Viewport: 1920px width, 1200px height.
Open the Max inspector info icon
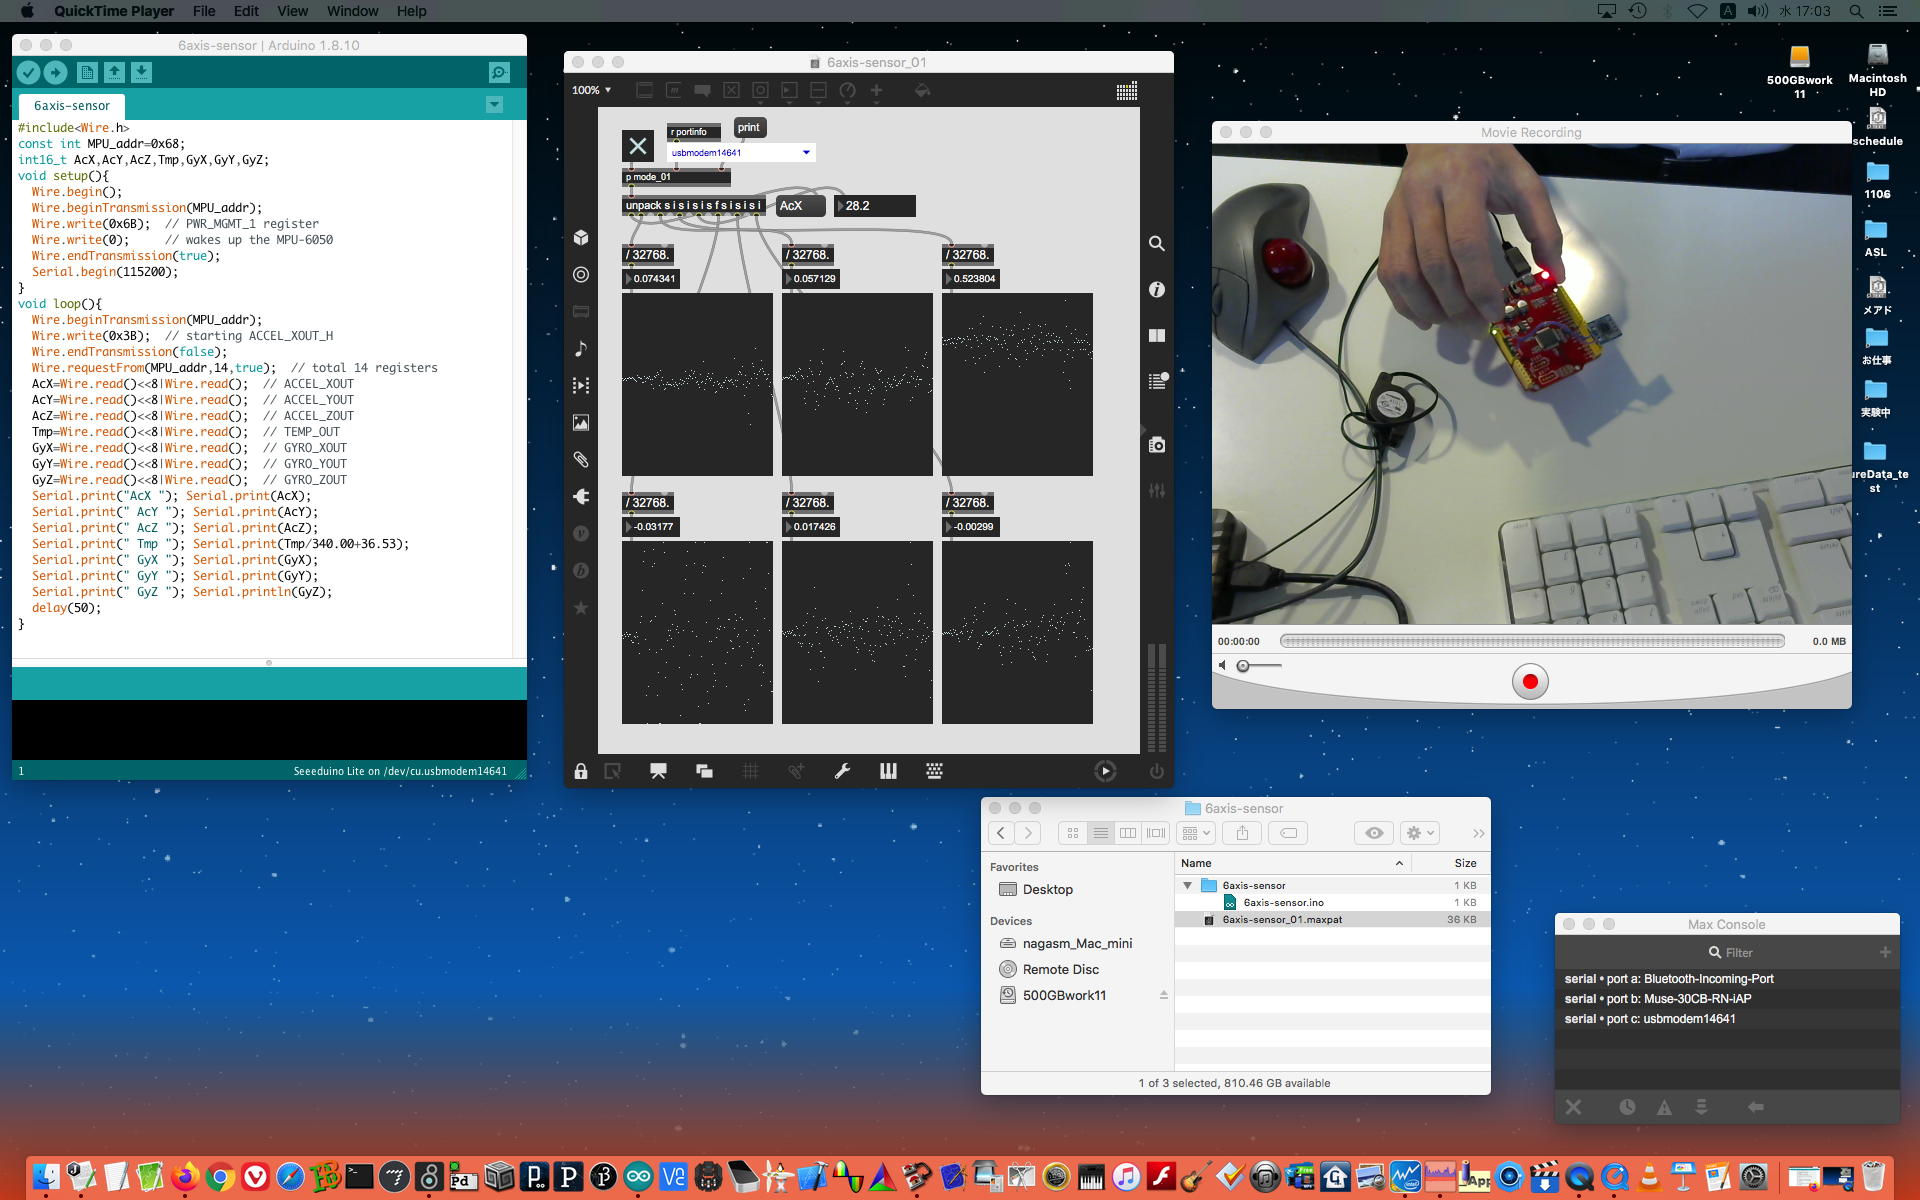(x=1157, y=290)
